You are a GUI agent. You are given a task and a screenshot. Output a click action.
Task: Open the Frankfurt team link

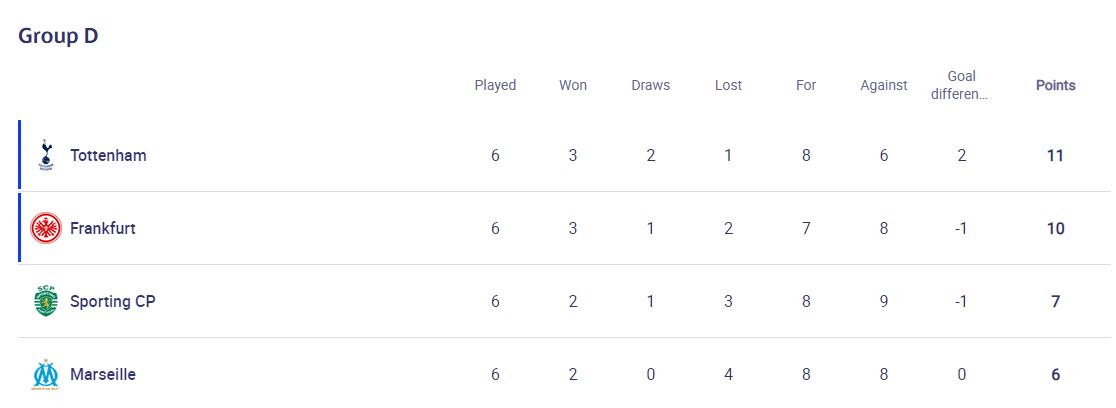point(102,229)
